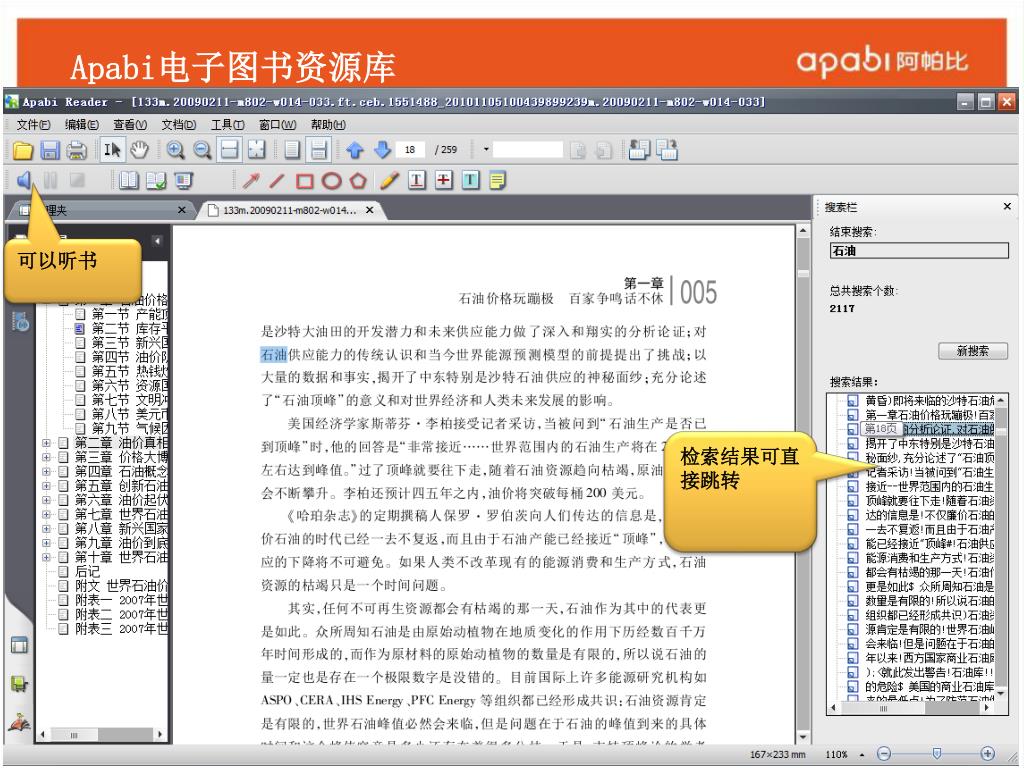Open the presentation screen mode icon

coord(184,180)
